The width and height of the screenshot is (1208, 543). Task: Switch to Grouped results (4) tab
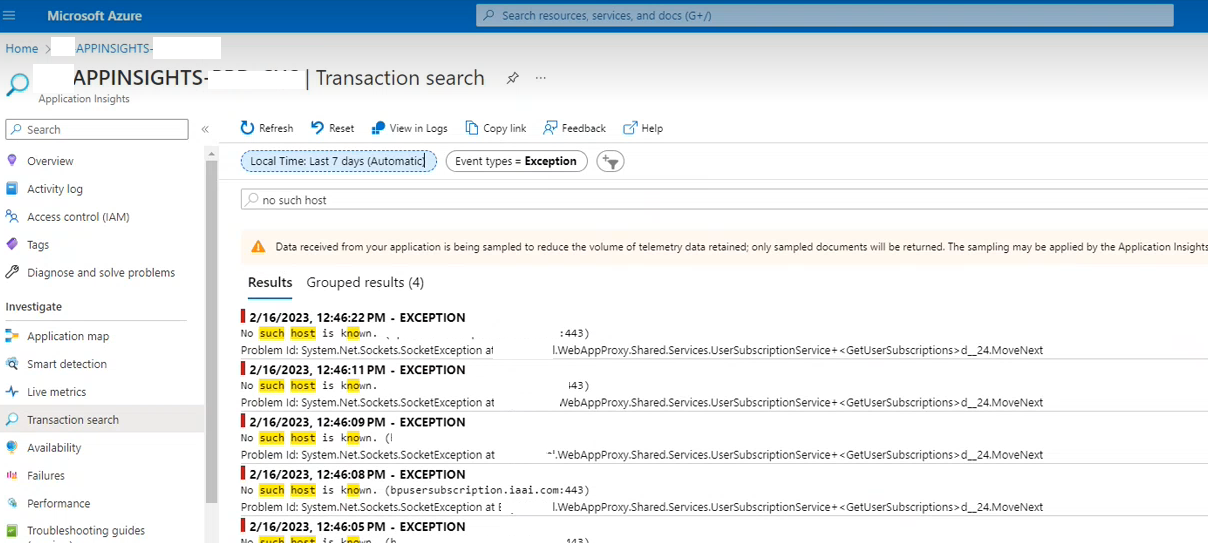tap(365, 283)
